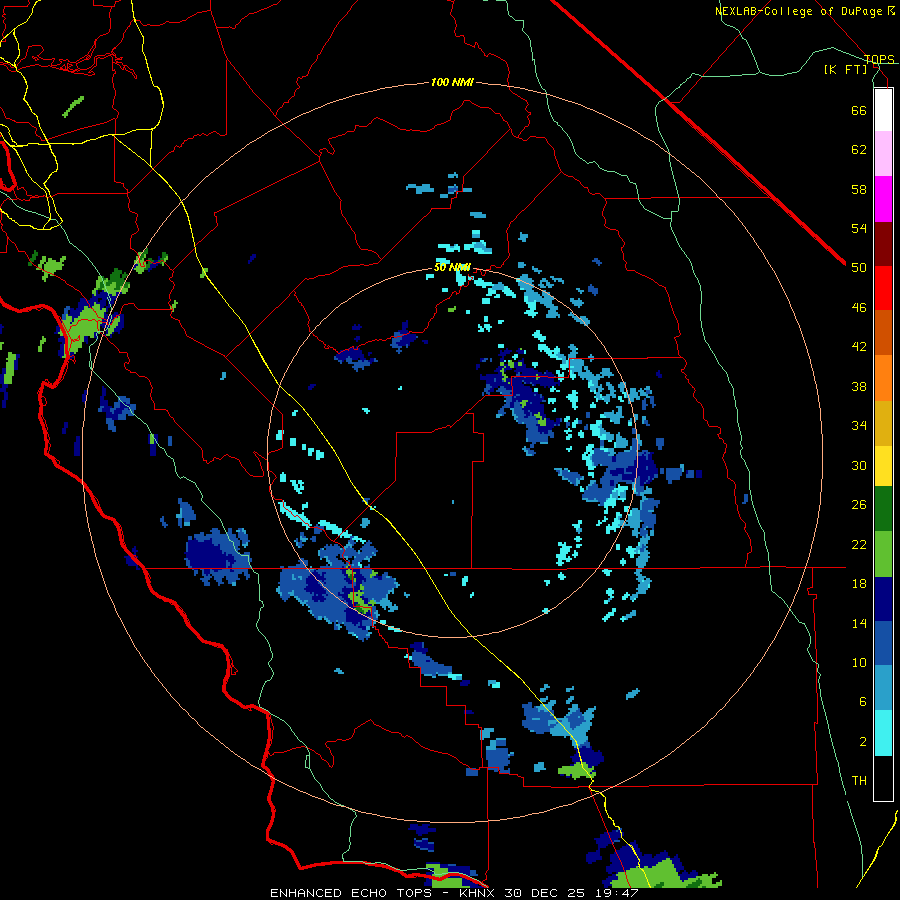Viewport: 900px width, 900px height.
Task: Click the '100 NMI' range ring label
Action: (452, 83)
